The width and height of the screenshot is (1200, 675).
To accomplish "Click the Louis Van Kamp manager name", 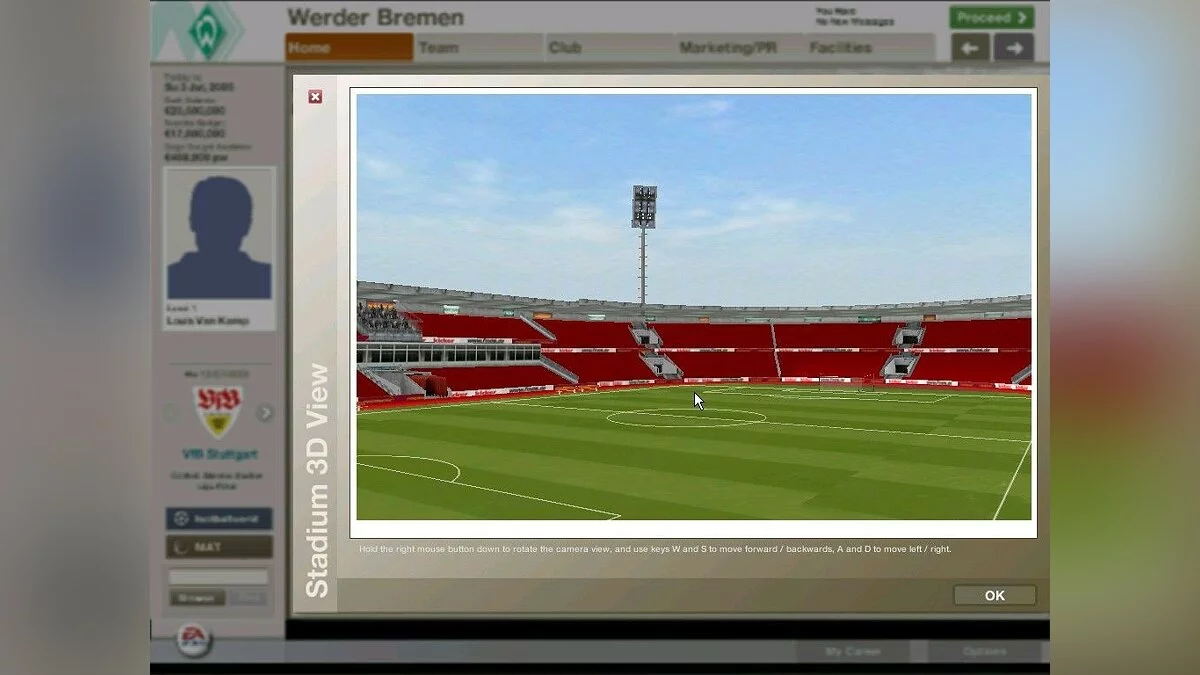I will pyautogui.click(x=206, y=322).
